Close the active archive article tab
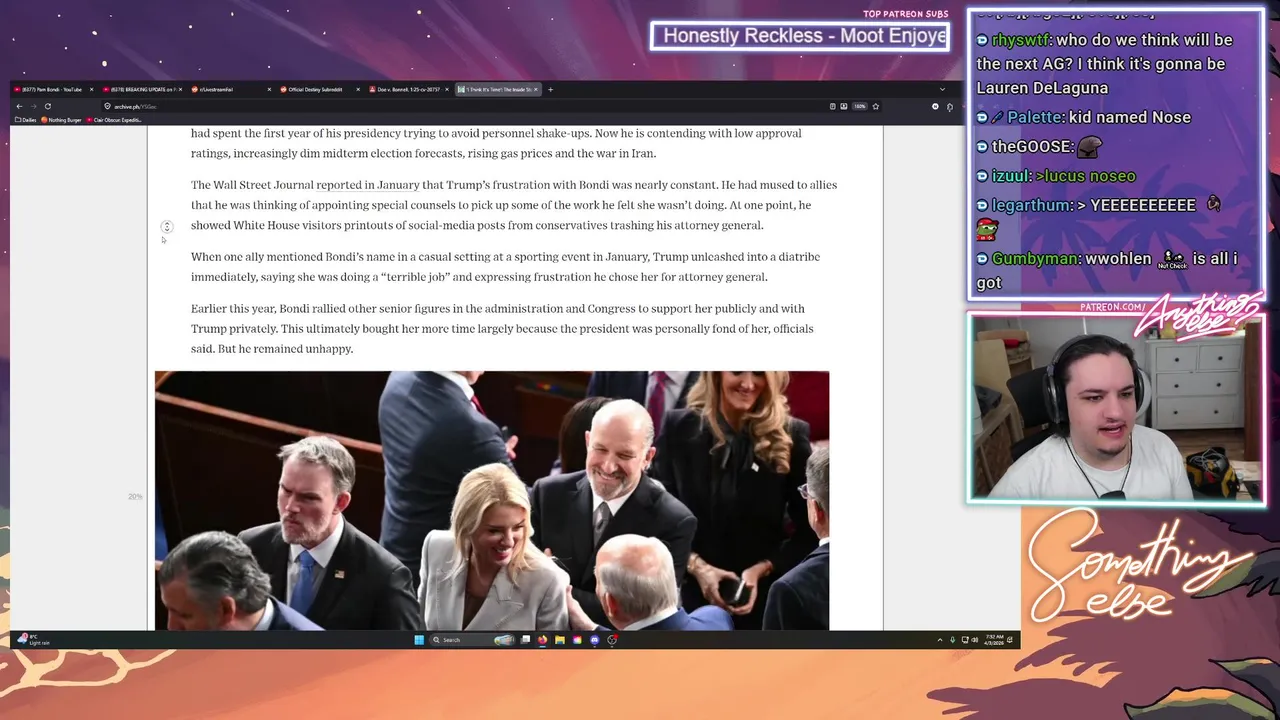 536,89
